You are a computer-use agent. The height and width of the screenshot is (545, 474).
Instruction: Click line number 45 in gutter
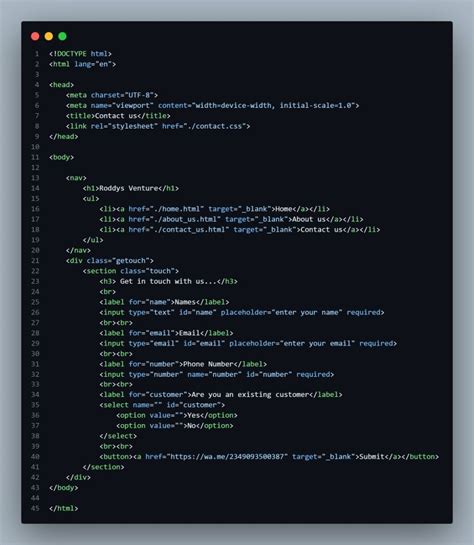coord(35,509)
